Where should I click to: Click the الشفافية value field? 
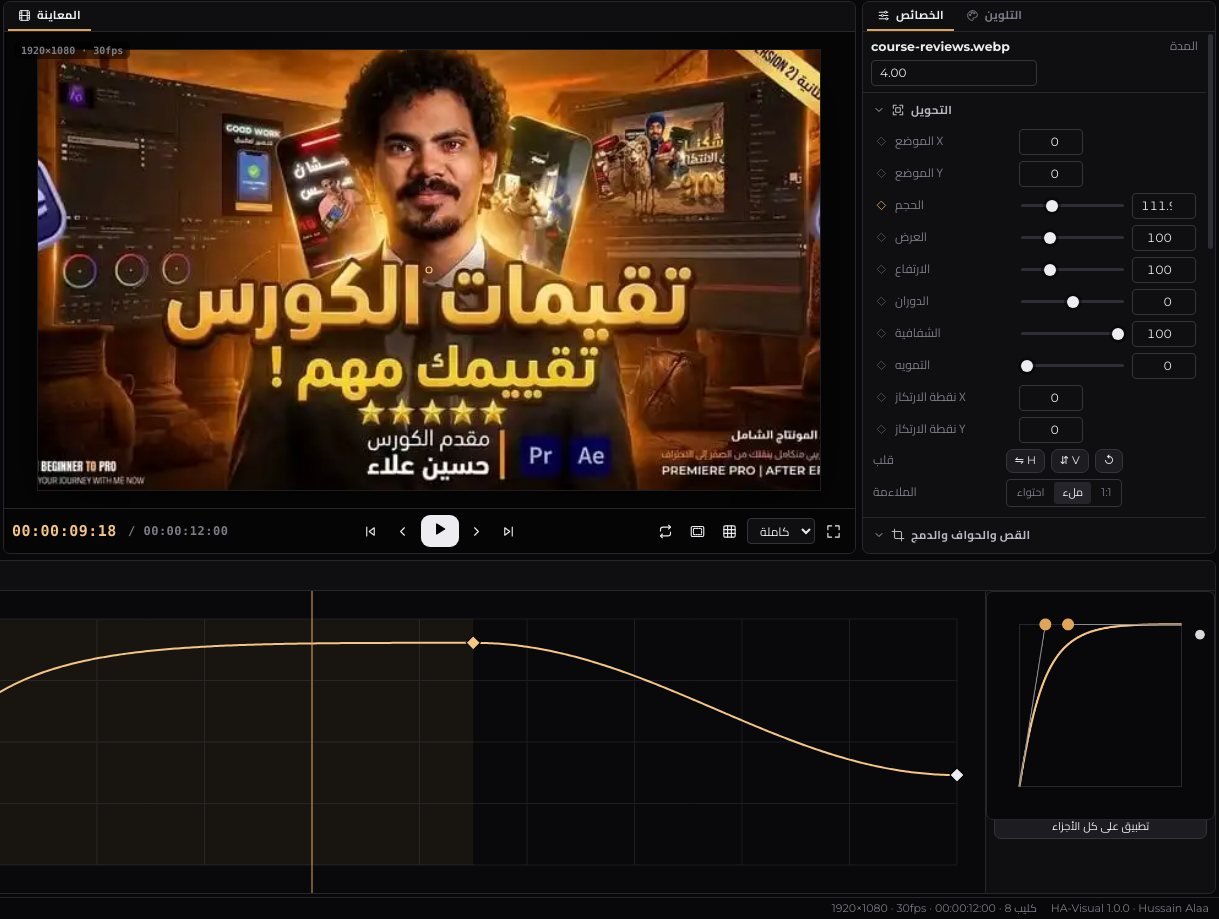click(1165, 334)
